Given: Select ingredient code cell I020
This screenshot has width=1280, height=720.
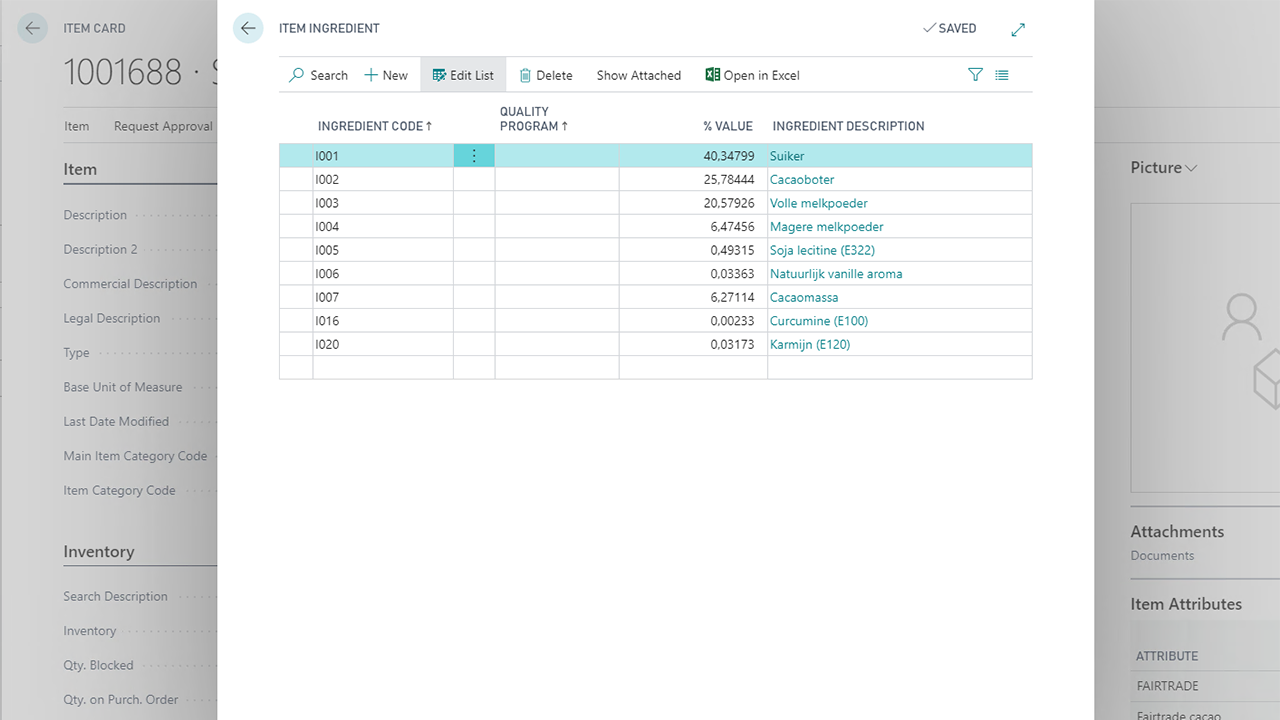Looking at the screenshot, I should (383, 344).
